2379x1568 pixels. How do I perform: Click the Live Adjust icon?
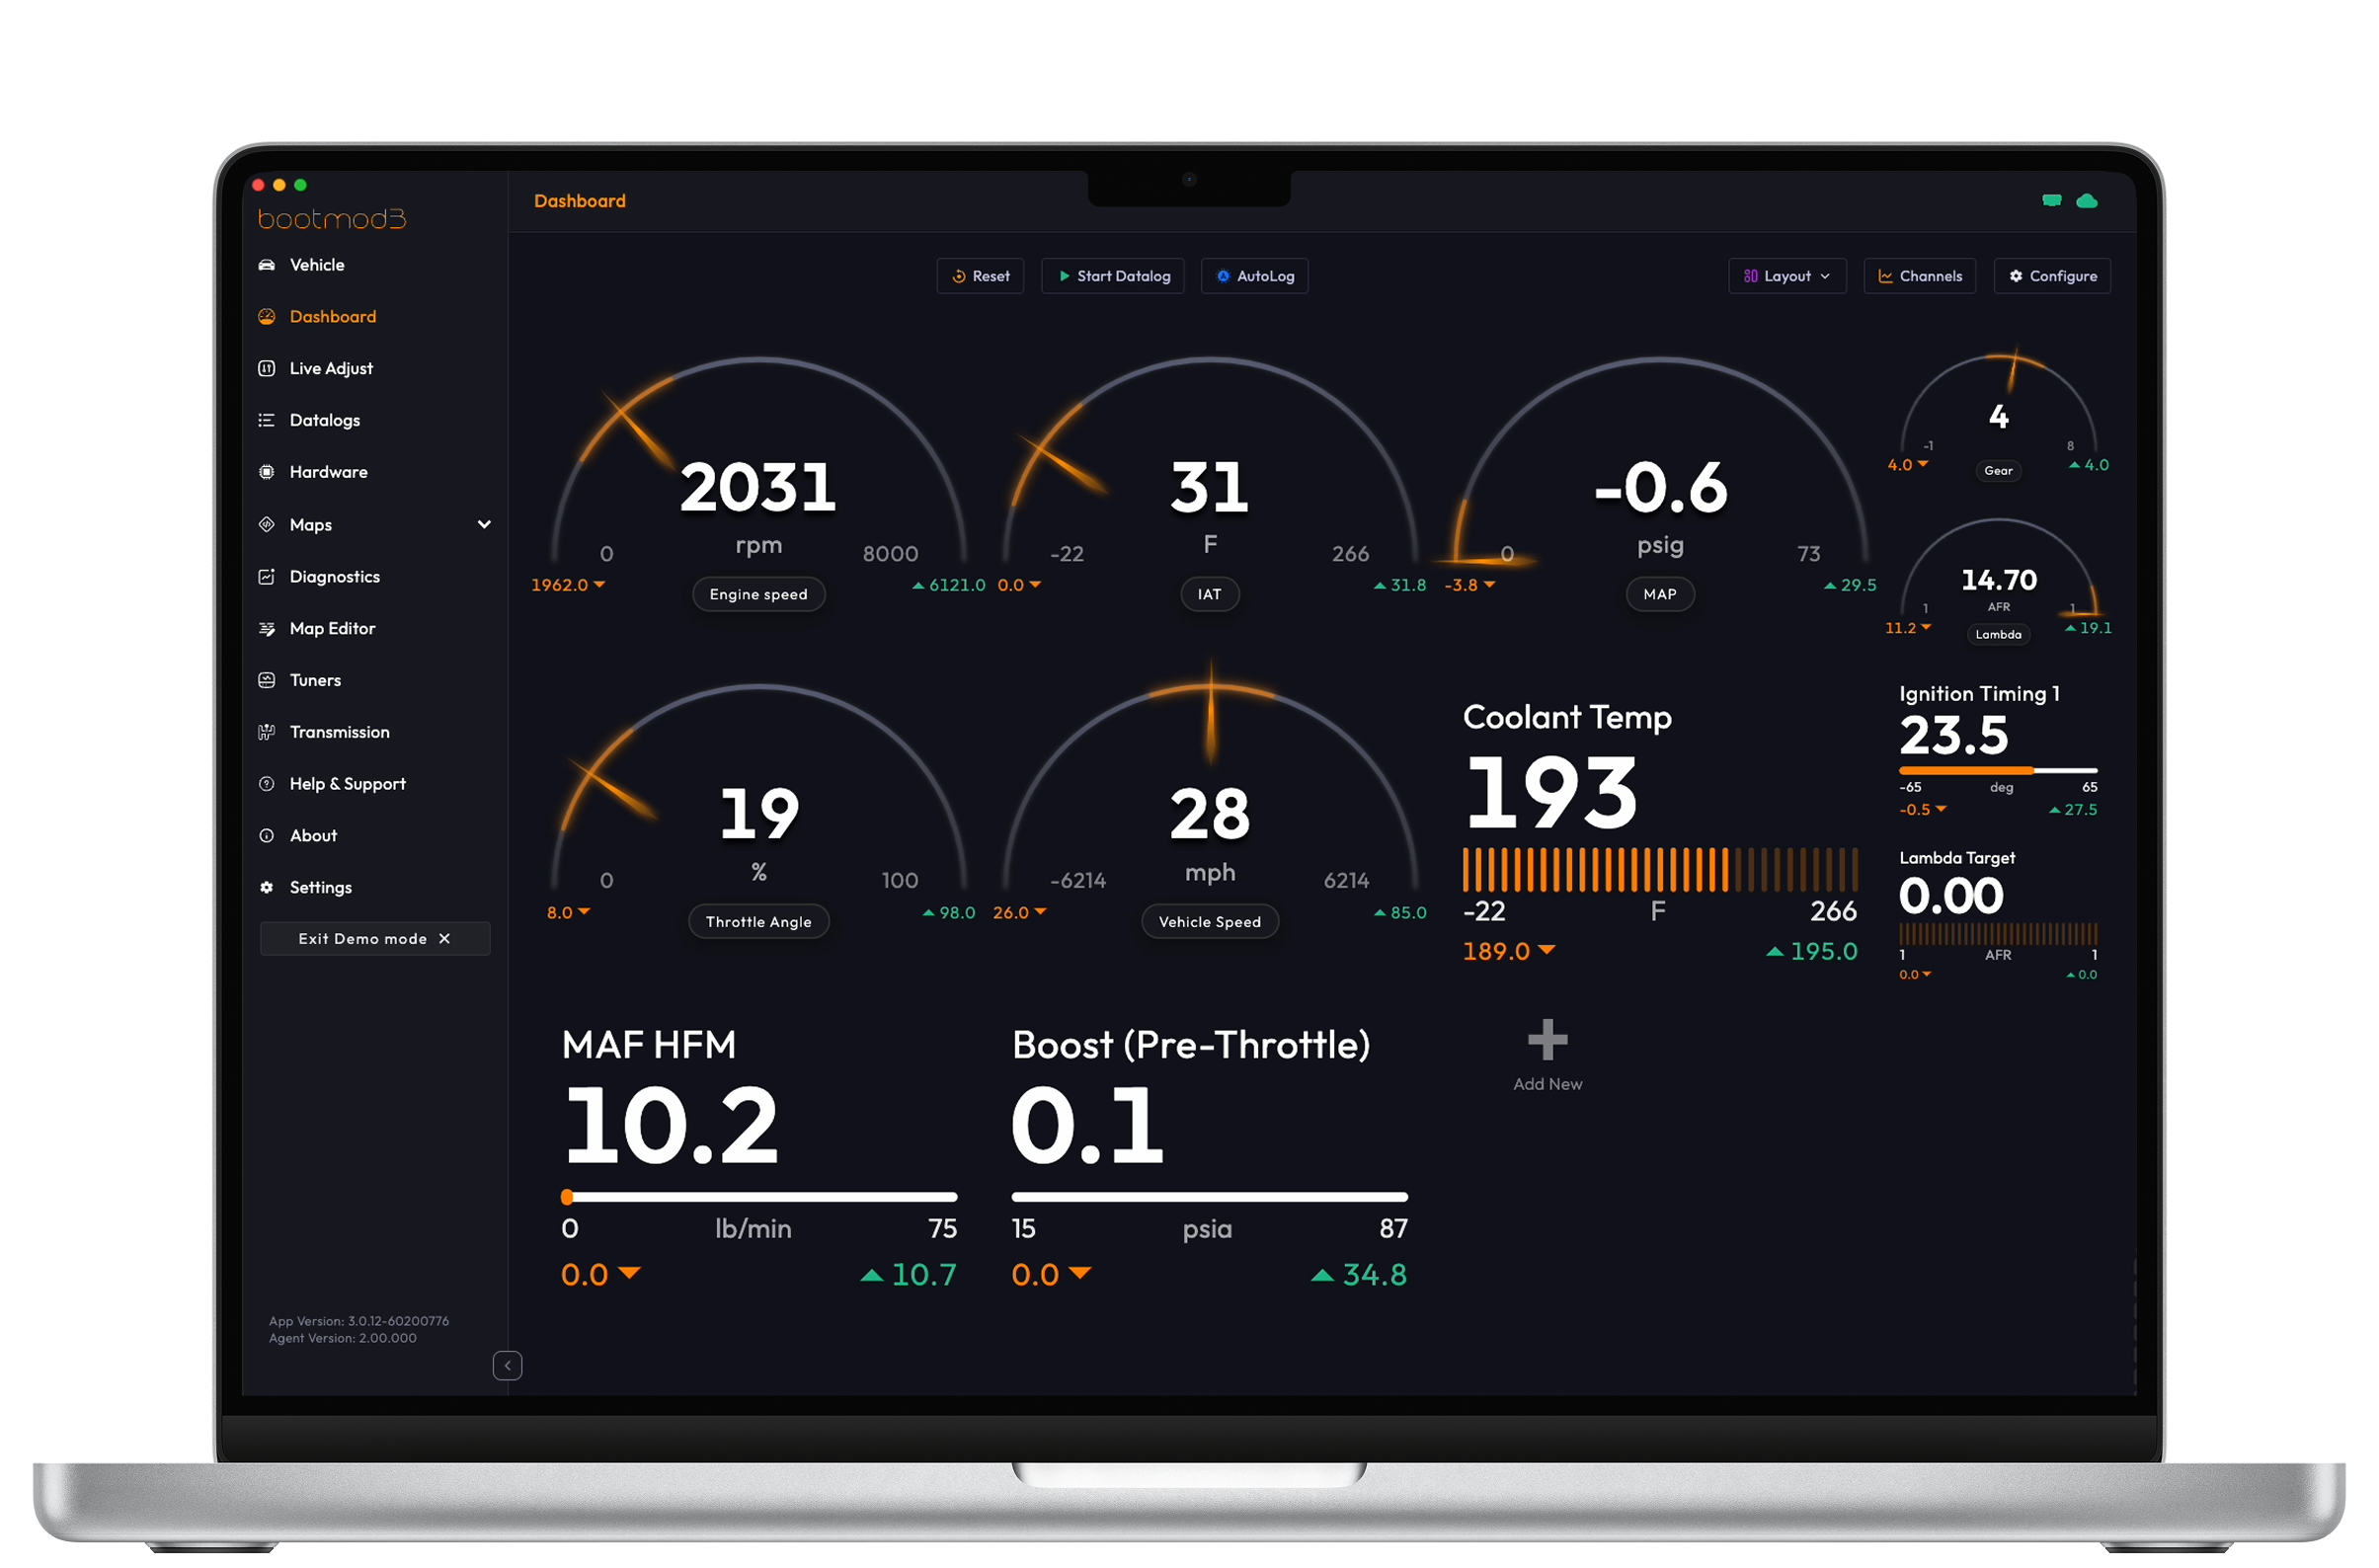(x=267, y=369)
